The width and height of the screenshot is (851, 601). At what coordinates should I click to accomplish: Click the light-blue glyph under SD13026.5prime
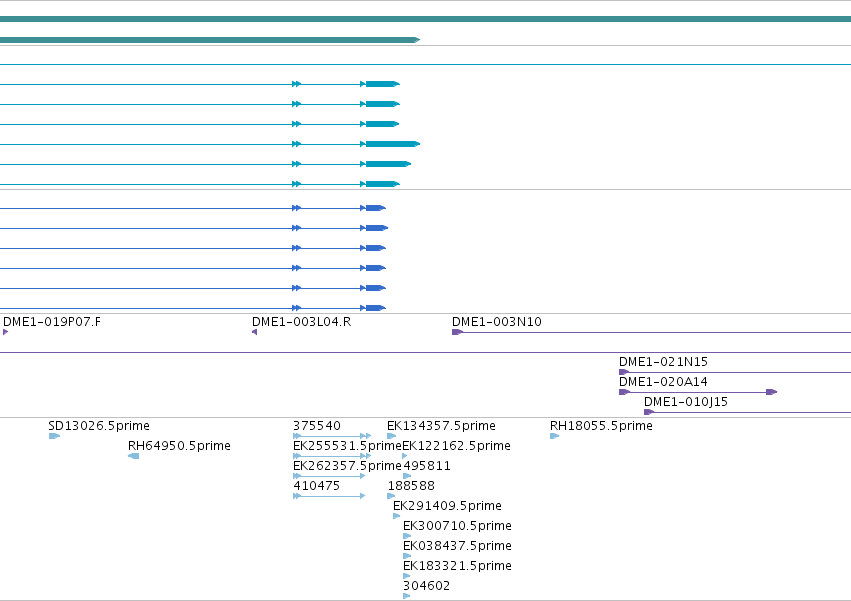point(54,436)
